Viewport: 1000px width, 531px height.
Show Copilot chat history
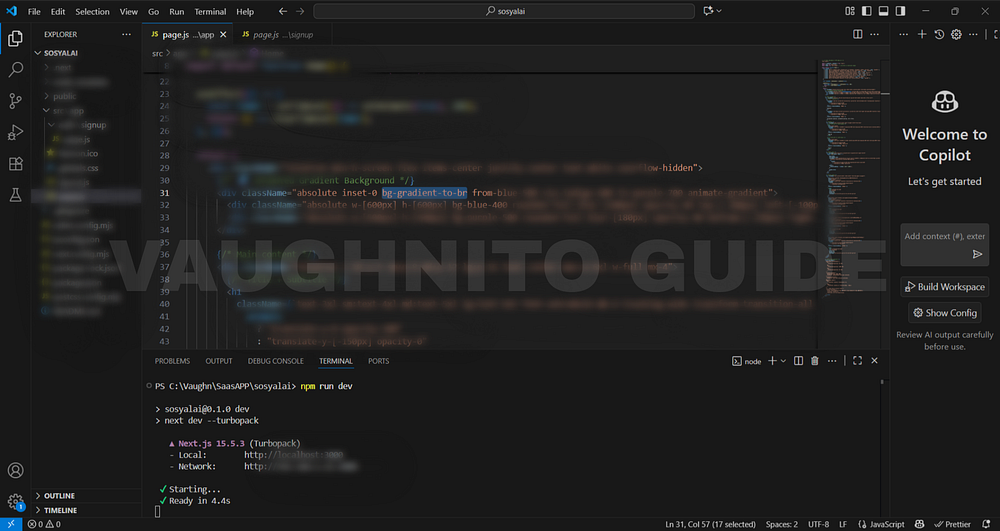tap(939, 34)
